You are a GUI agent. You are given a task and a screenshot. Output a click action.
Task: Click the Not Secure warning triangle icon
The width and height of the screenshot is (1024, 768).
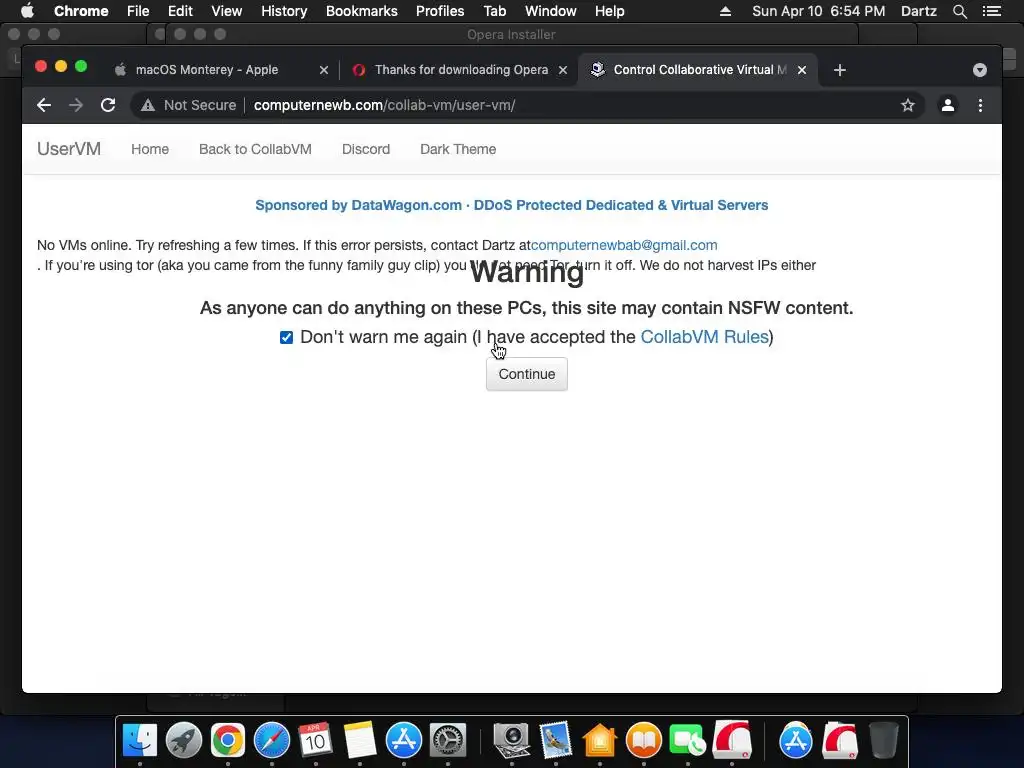[148, 105]
